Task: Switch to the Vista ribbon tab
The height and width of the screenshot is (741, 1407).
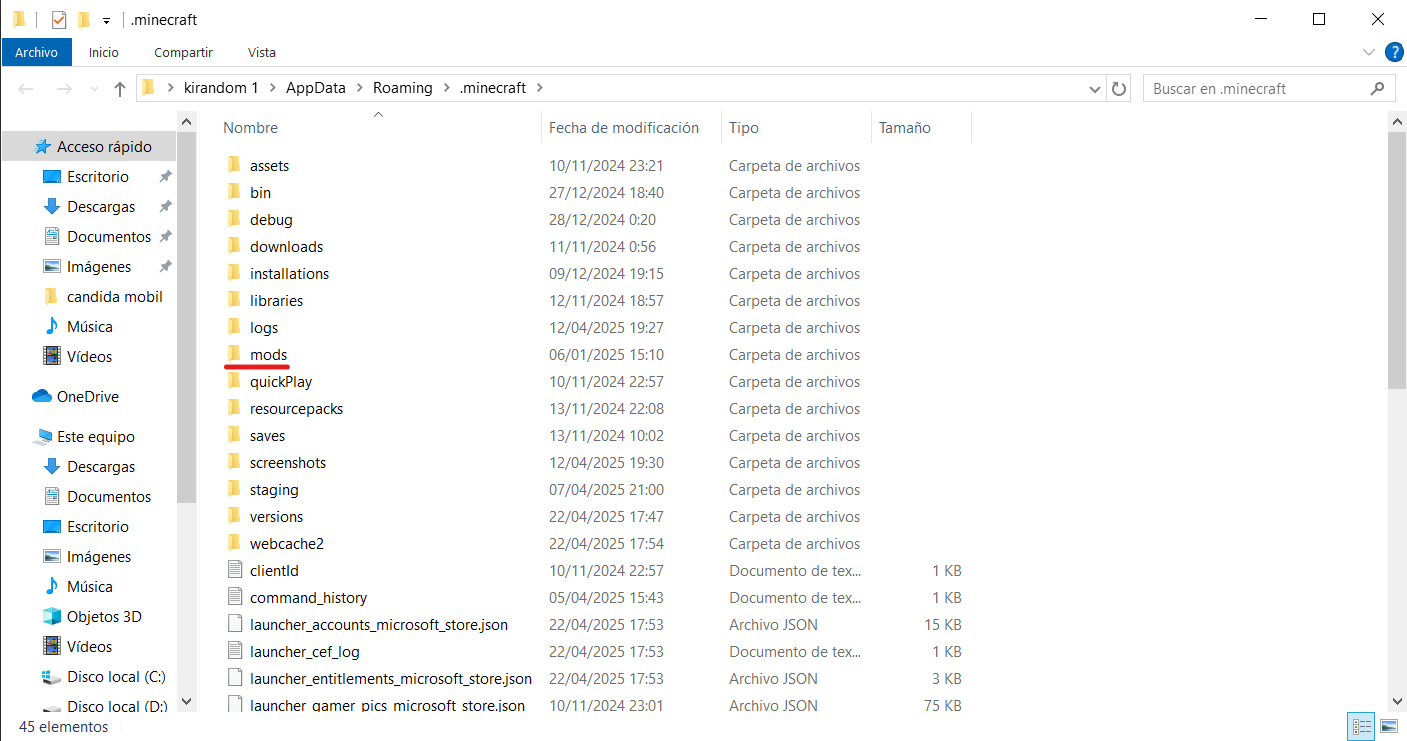Action: click(x=261, y=52)
